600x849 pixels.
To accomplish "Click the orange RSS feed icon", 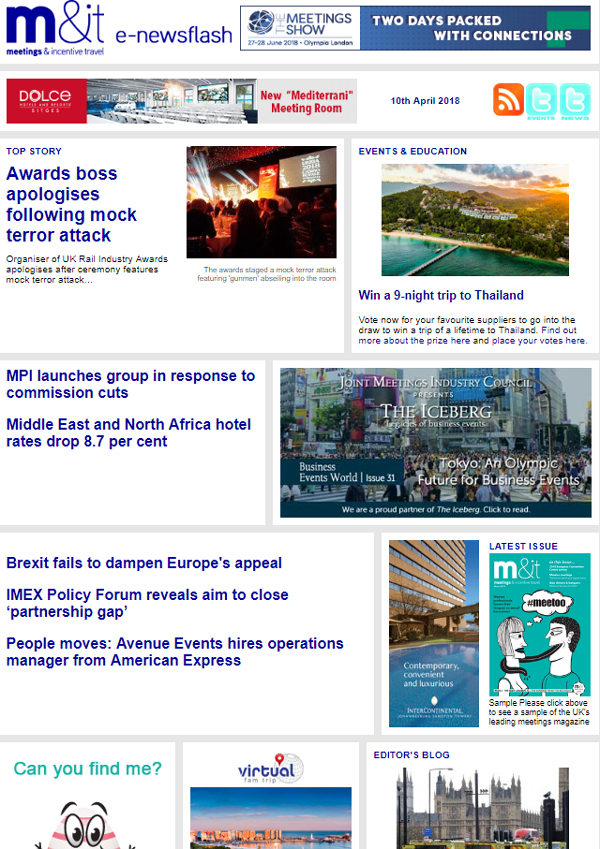I will [508, 100].
